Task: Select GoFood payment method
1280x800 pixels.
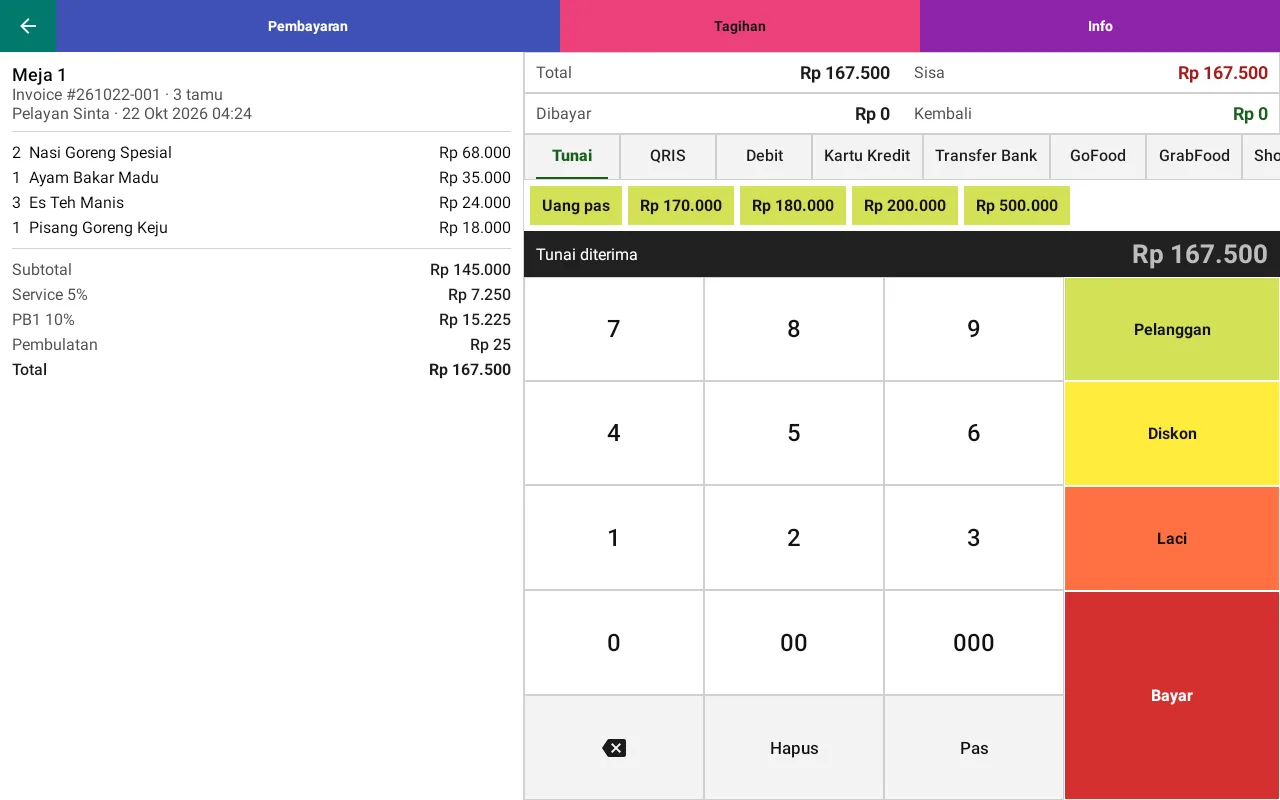Action: pos(1098,156)
